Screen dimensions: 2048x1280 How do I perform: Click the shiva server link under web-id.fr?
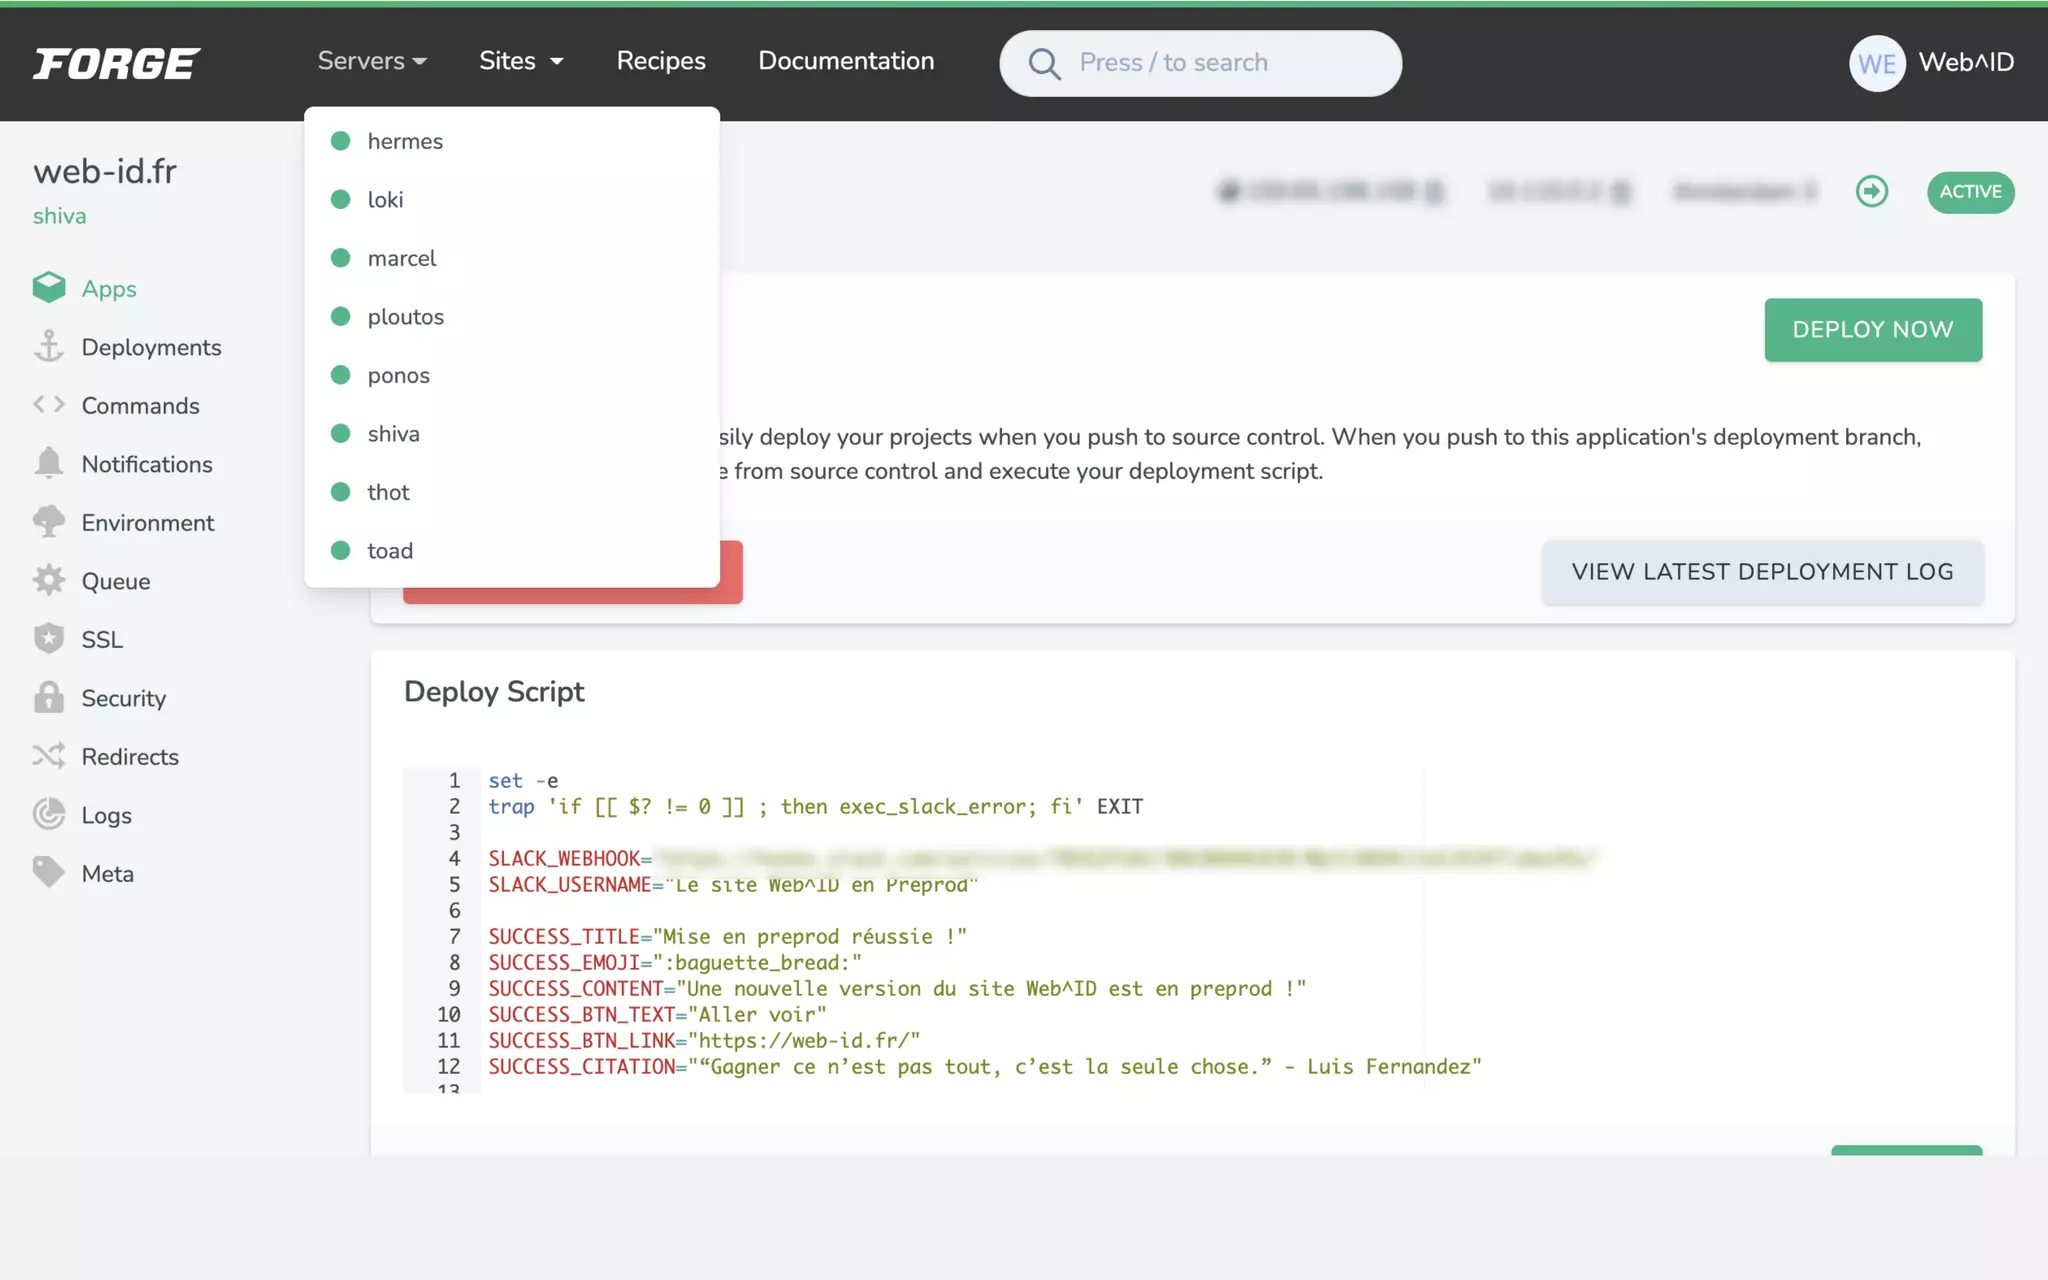[x=59, y=216]
